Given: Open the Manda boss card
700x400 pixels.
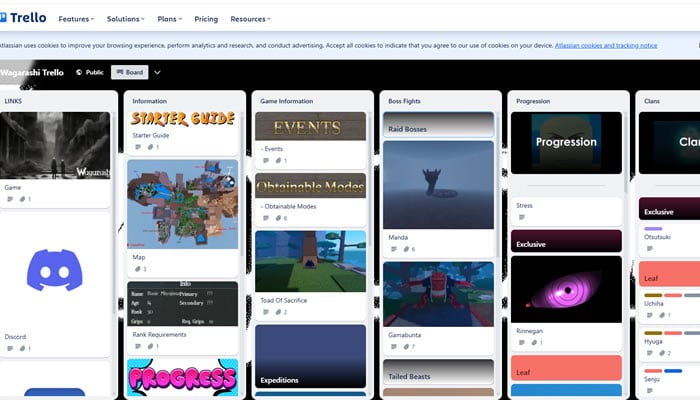Looking at the screenshot, I should [438, 199].
